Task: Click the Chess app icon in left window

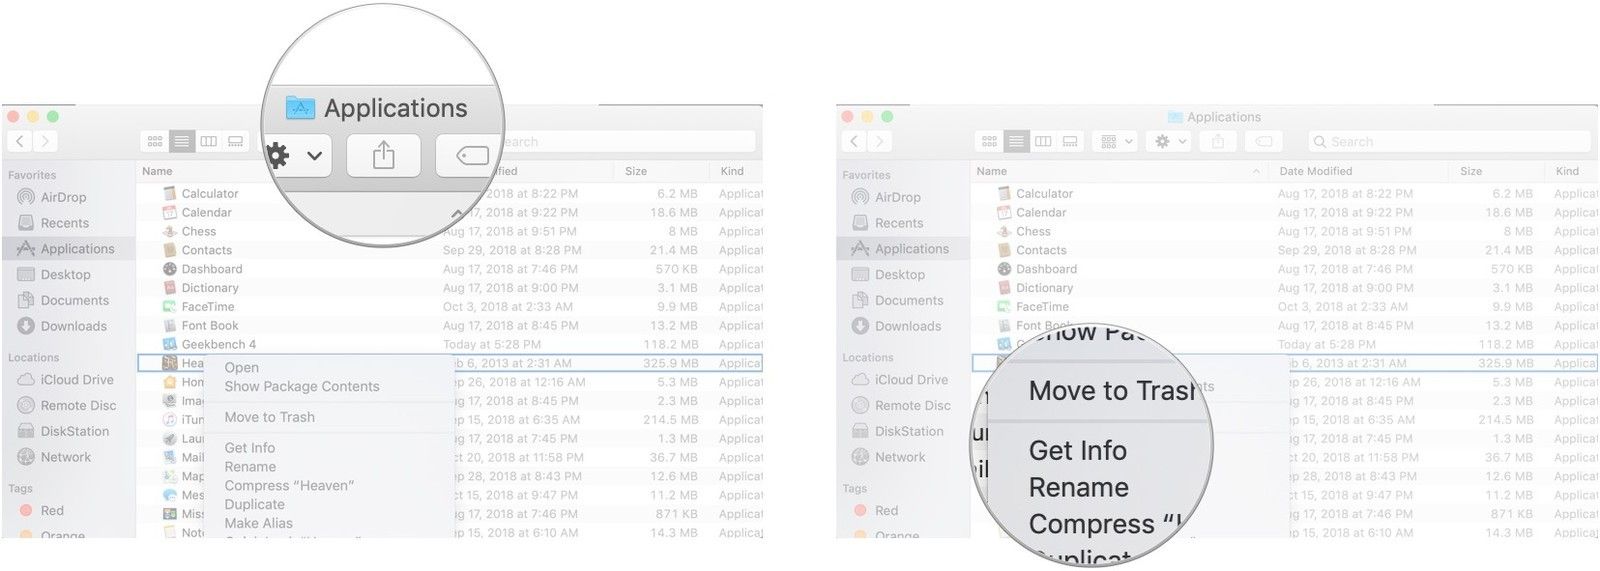Action: [170, 231]
